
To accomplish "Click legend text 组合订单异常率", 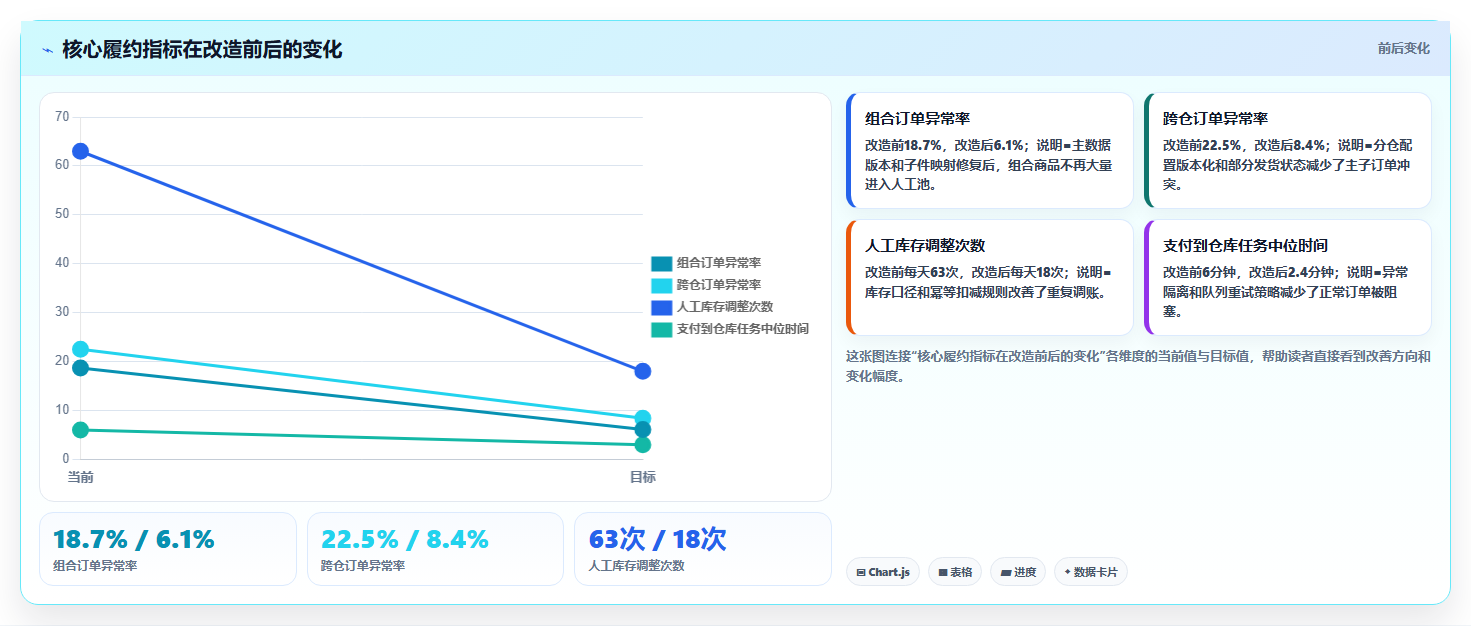I will click(x=719, y=264).
